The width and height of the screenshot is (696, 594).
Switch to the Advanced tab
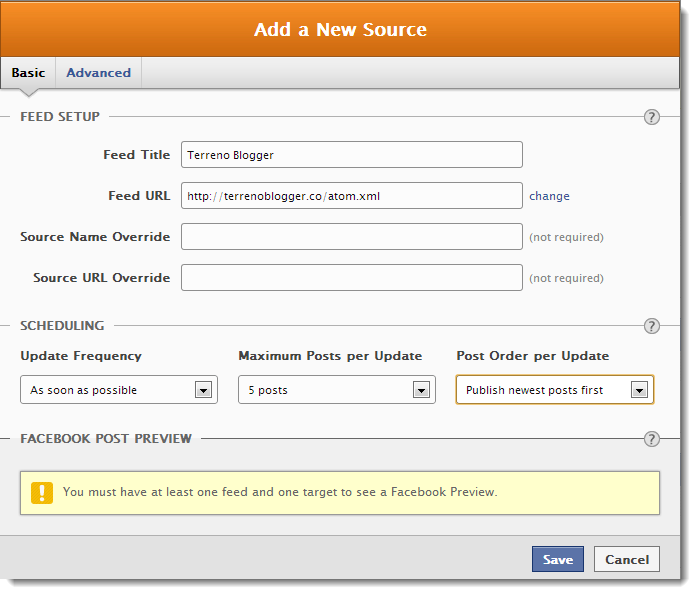(99, 73)
